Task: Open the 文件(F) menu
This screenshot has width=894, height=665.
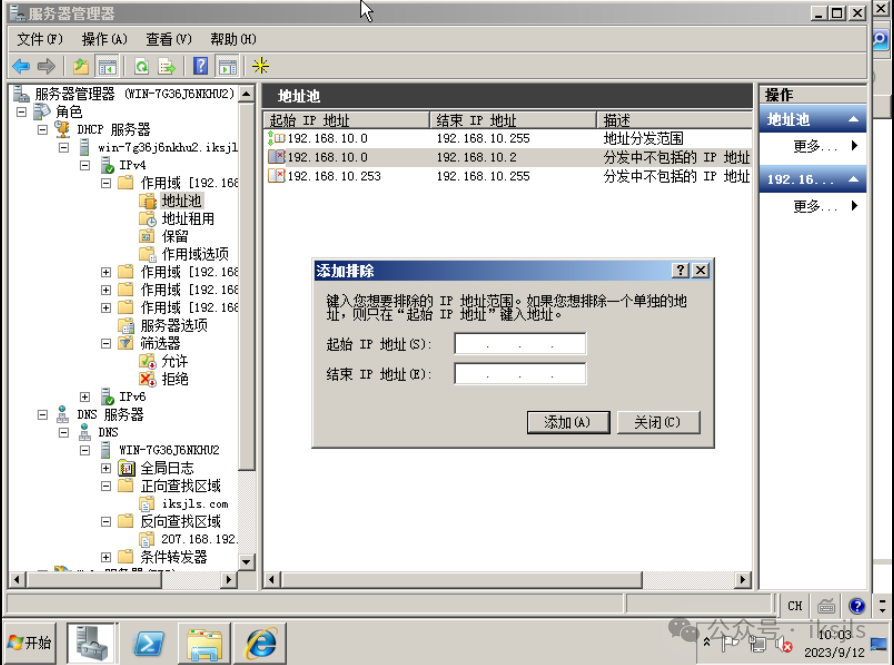Action: click(x=39, y=39)
